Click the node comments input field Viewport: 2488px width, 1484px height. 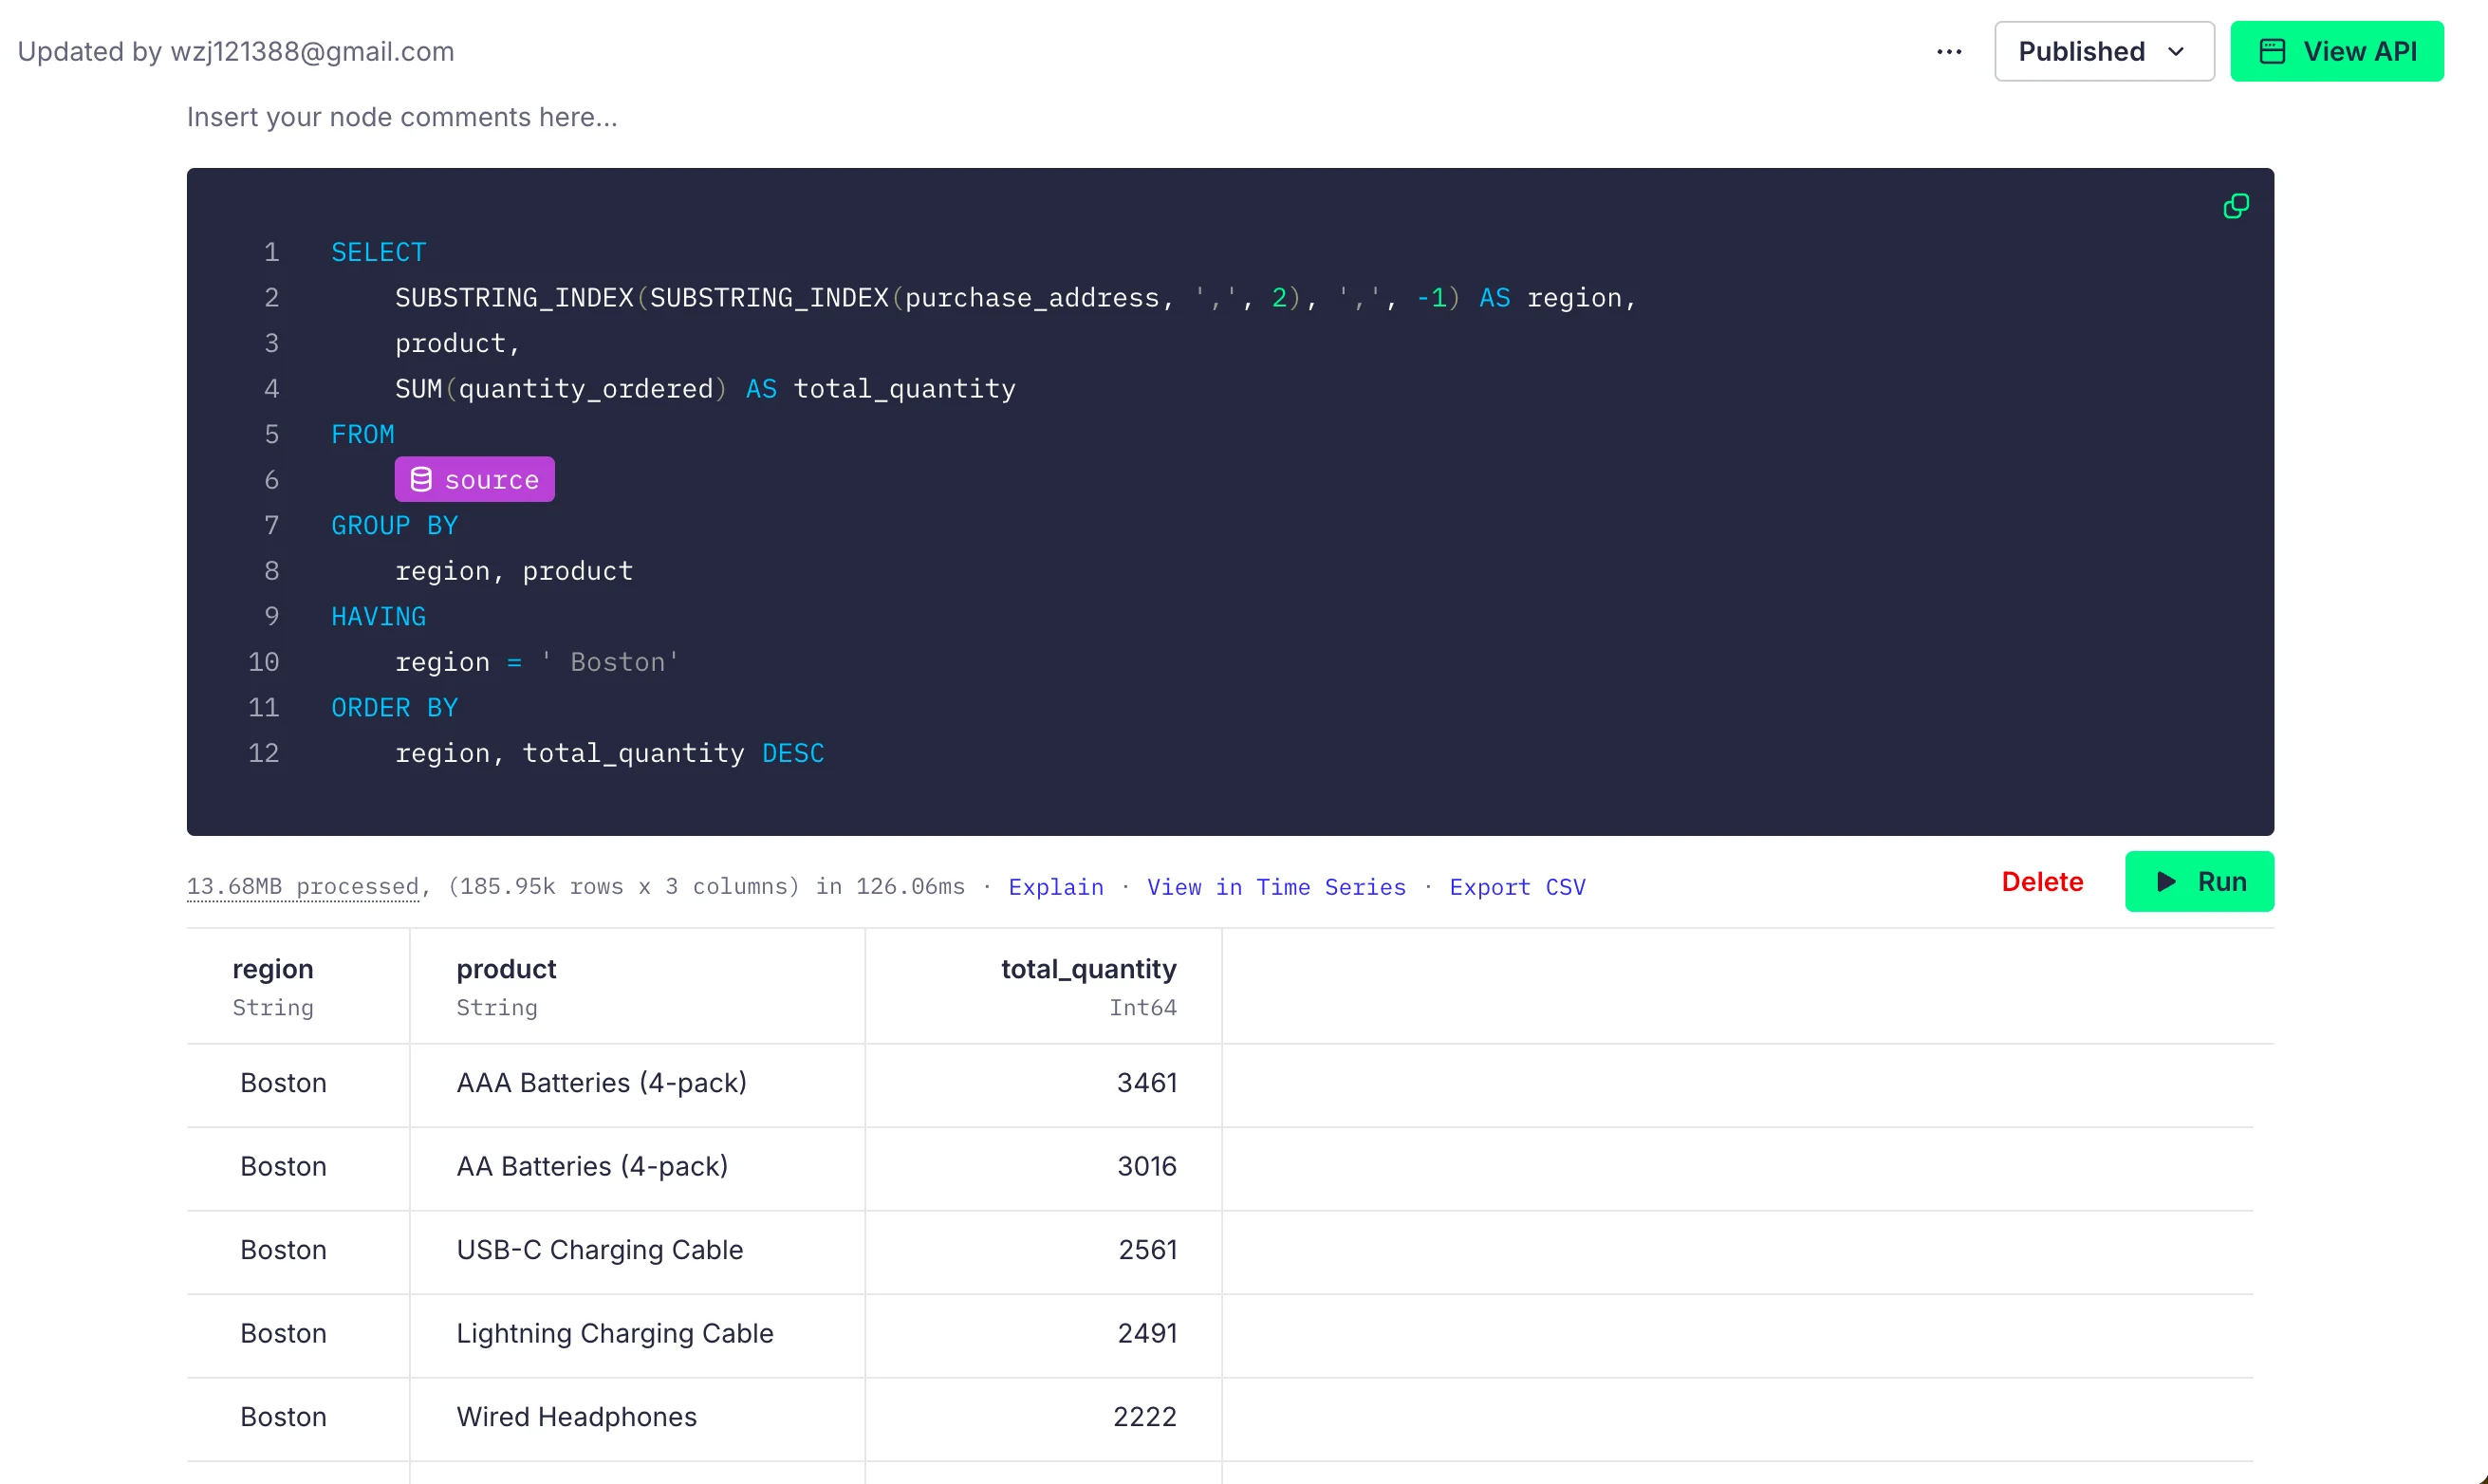(x=402, y=118)
